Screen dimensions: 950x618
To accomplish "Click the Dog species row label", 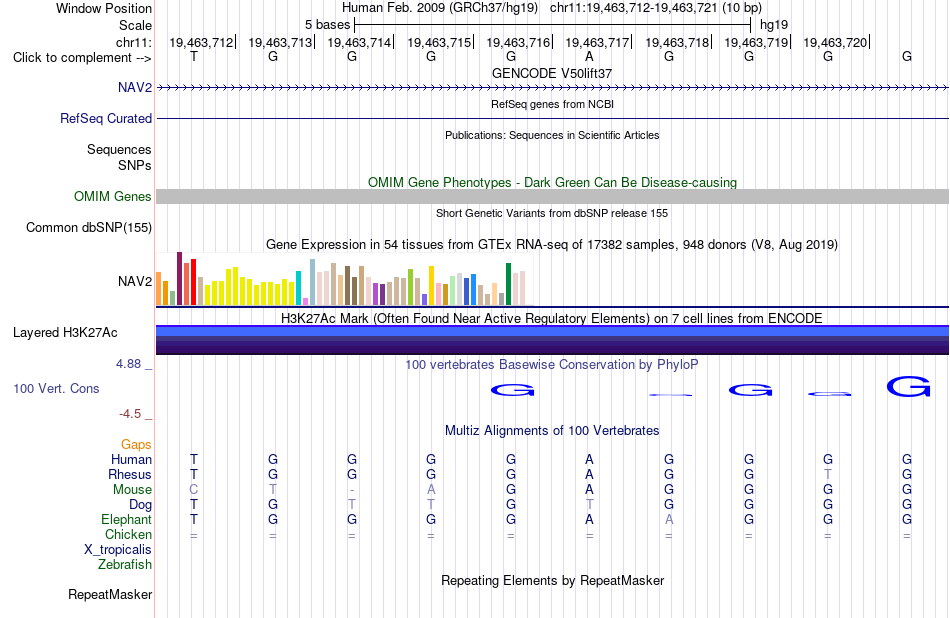I will pos(140,504).
